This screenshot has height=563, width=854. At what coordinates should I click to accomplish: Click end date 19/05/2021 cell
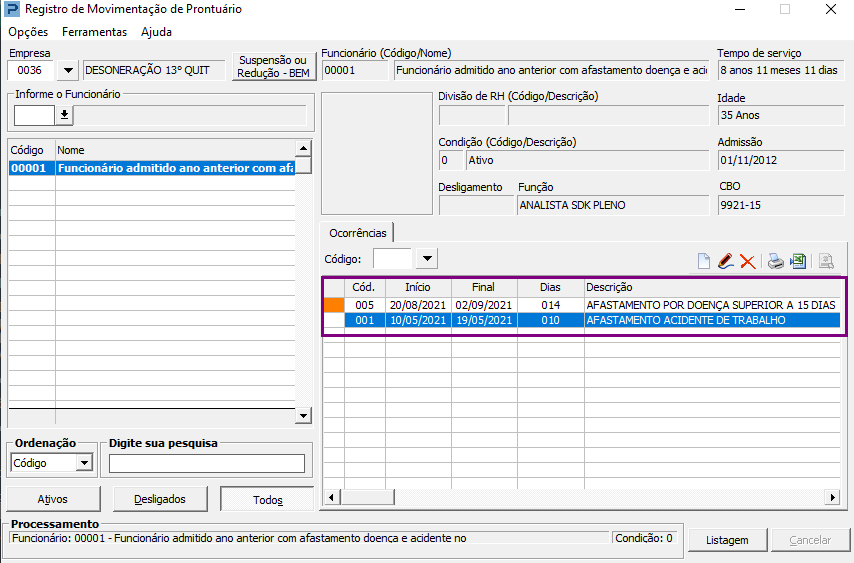point(484,320)
